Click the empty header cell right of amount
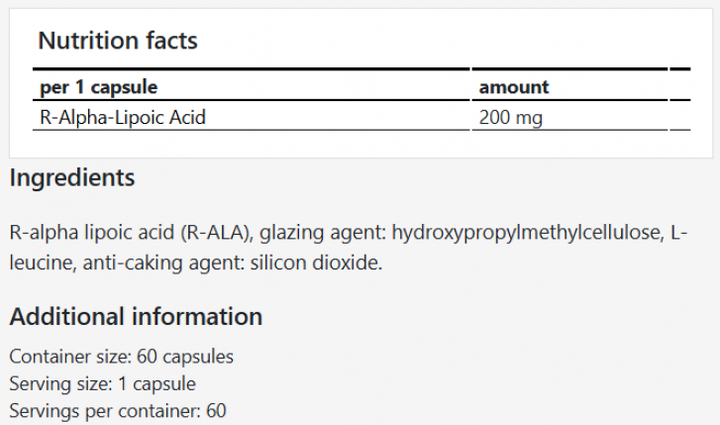The image size is (720, 425). 680,87
